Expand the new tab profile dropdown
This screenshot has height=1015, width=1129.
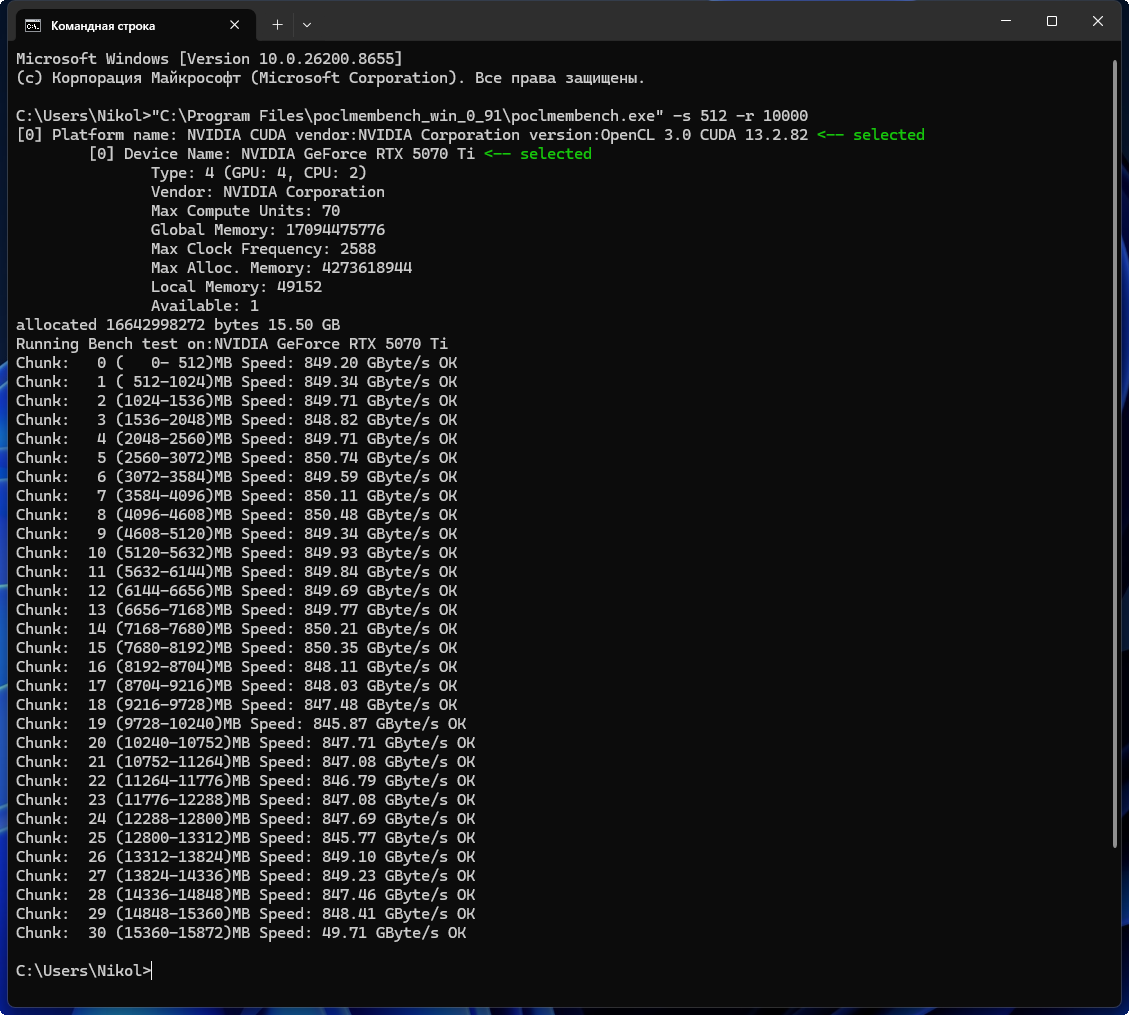(x=307, y=24)
